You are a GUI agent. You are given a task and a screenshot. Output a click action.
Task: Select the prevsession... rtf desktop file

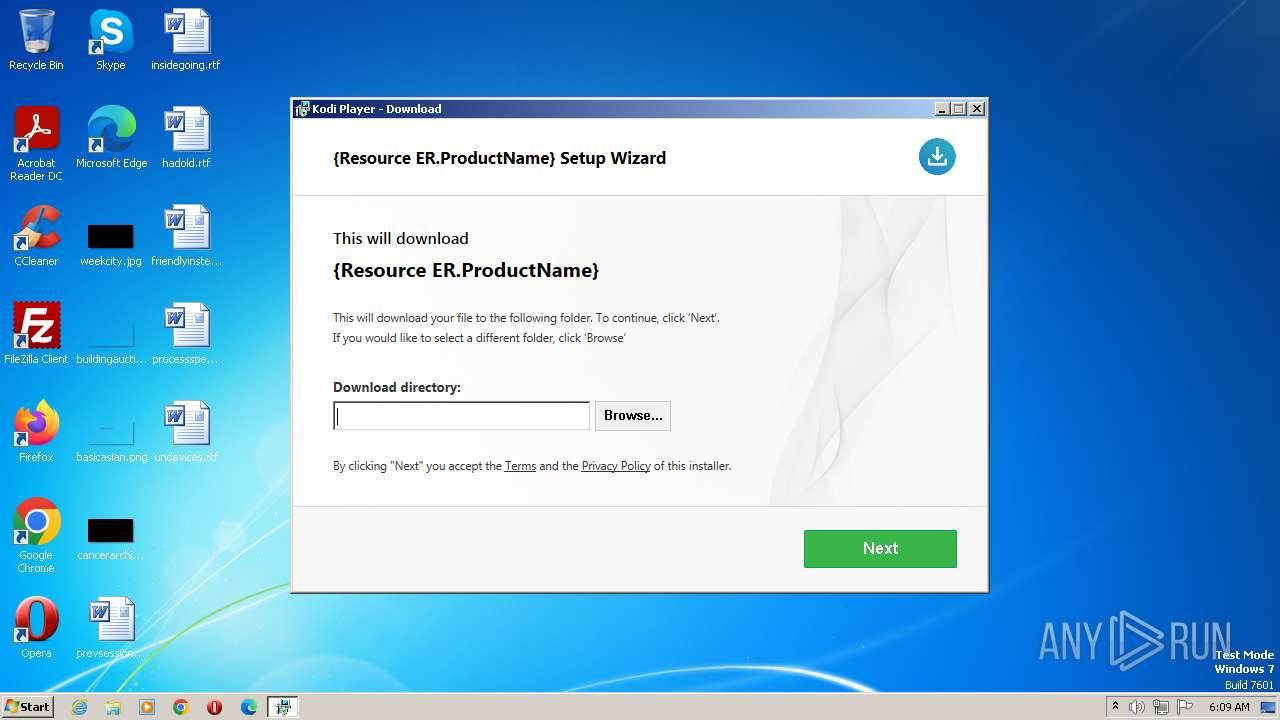pos(110,628)
